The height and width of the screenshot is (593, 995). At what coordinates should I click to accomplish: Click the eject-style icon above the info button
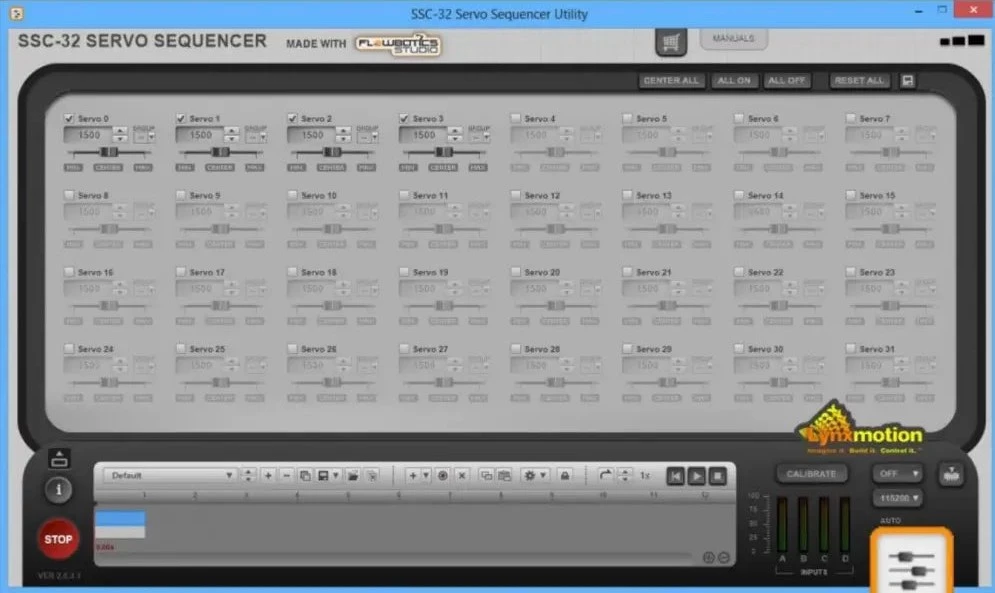59,458
